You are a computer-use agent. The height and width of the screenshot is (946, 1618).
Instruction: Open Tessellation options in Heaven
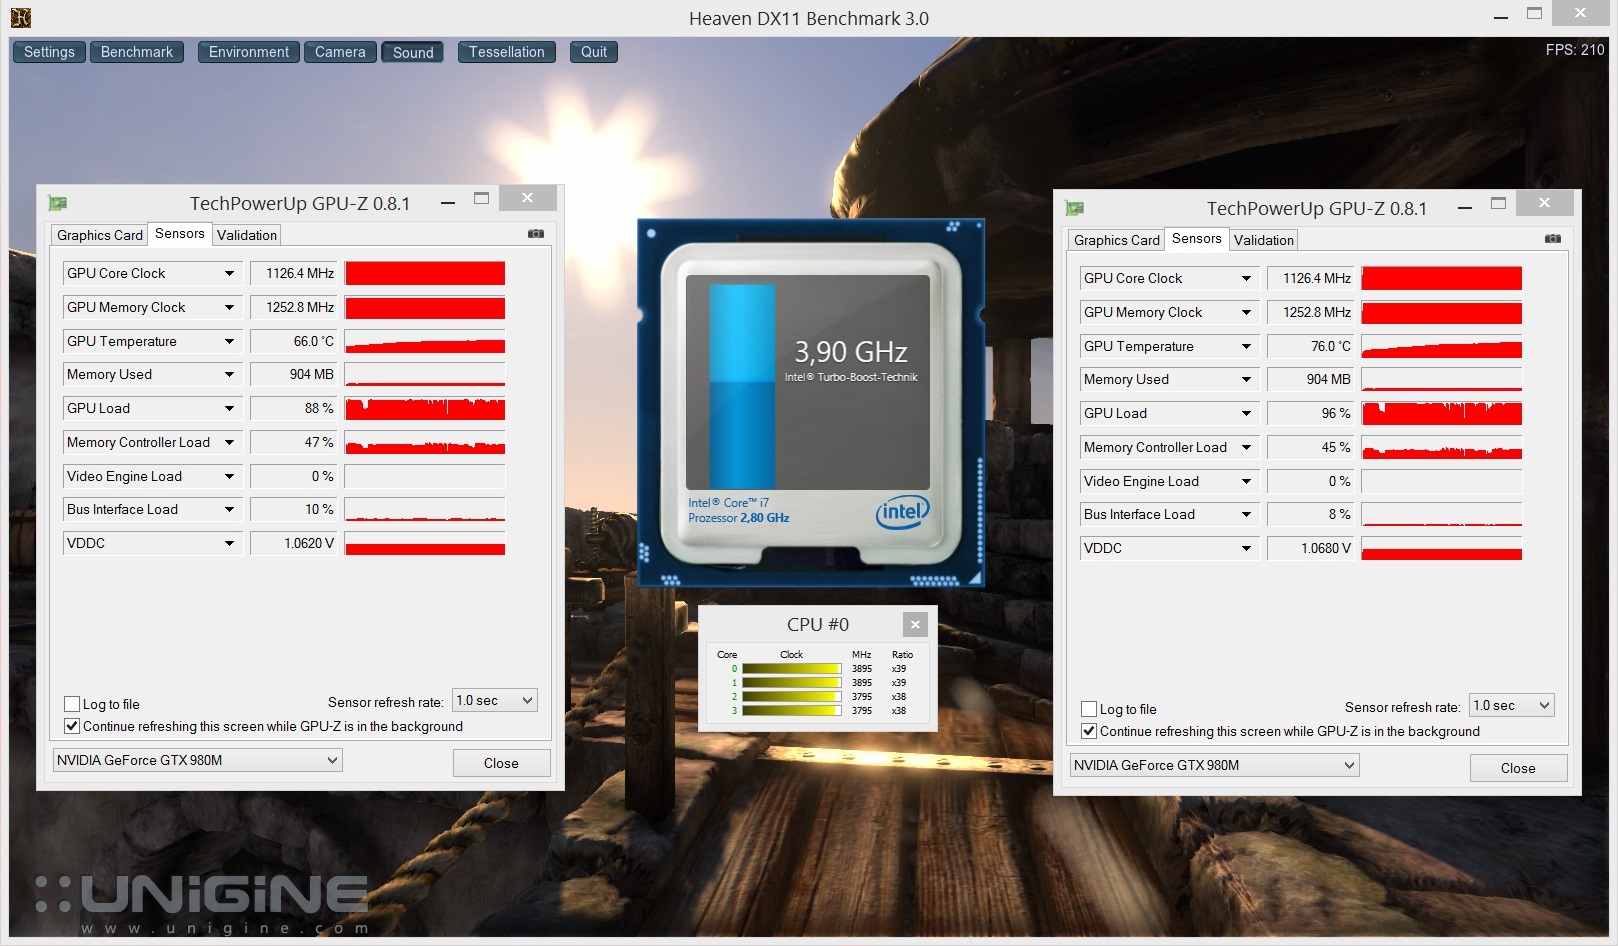point(507,52)
